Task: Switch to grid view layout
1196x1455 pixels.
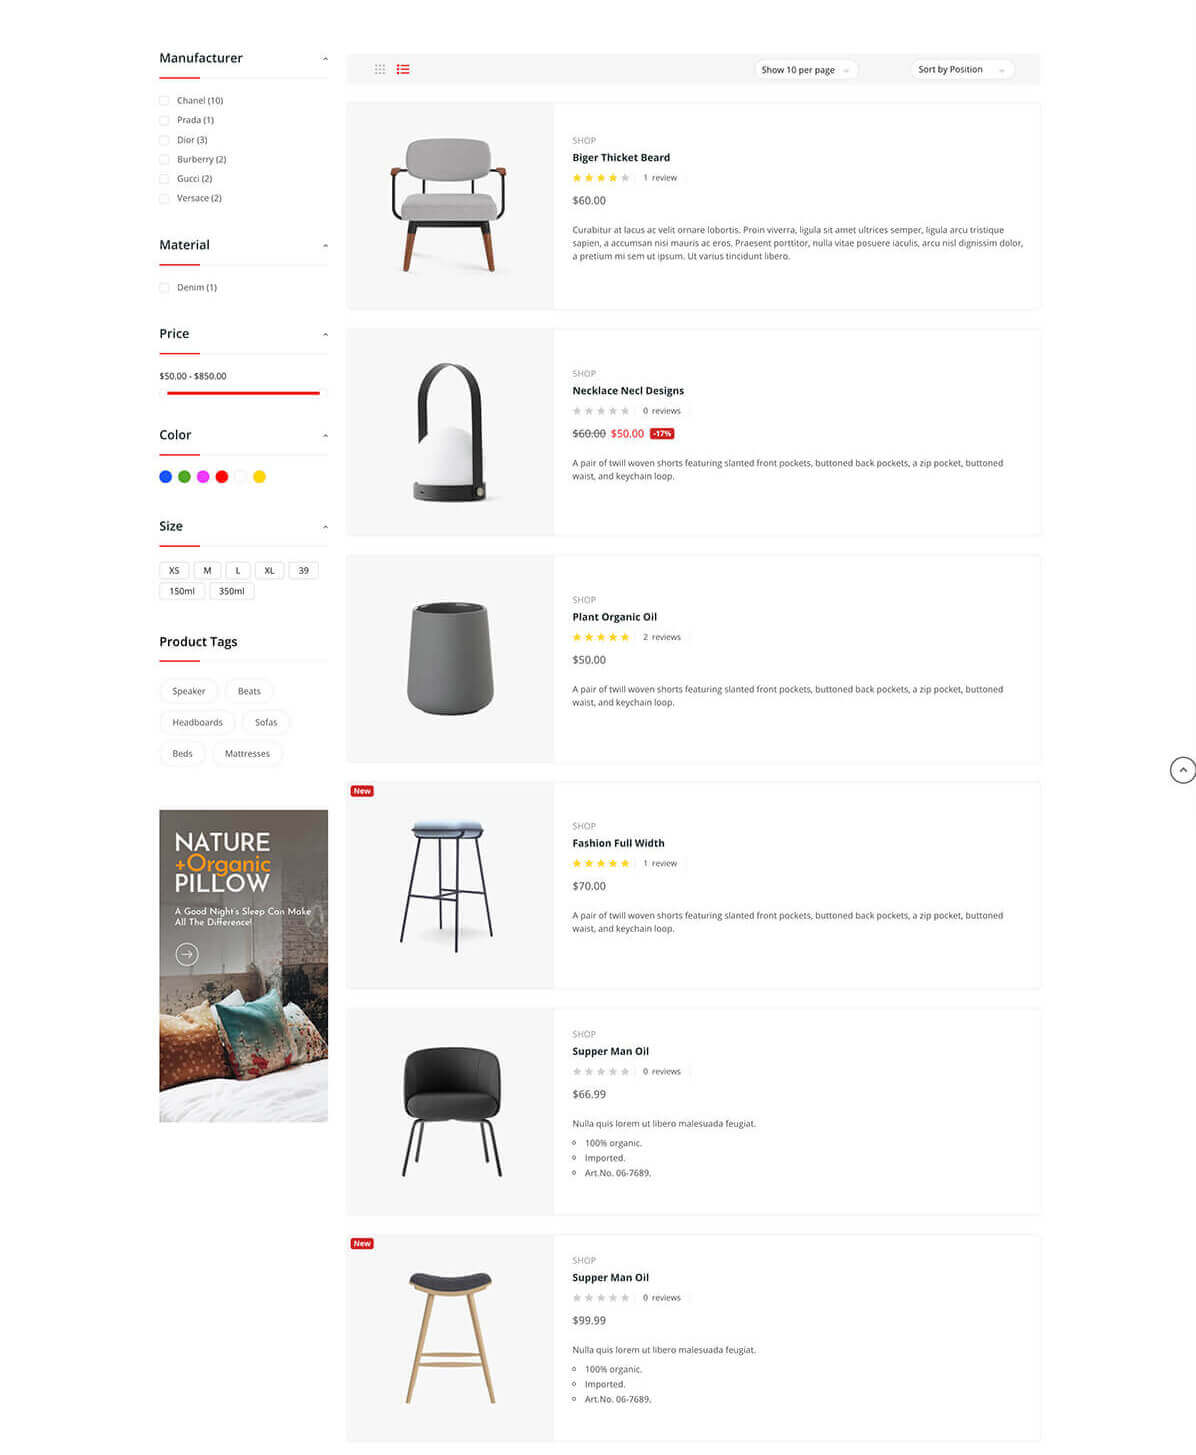Action: [x=380, y=69]
